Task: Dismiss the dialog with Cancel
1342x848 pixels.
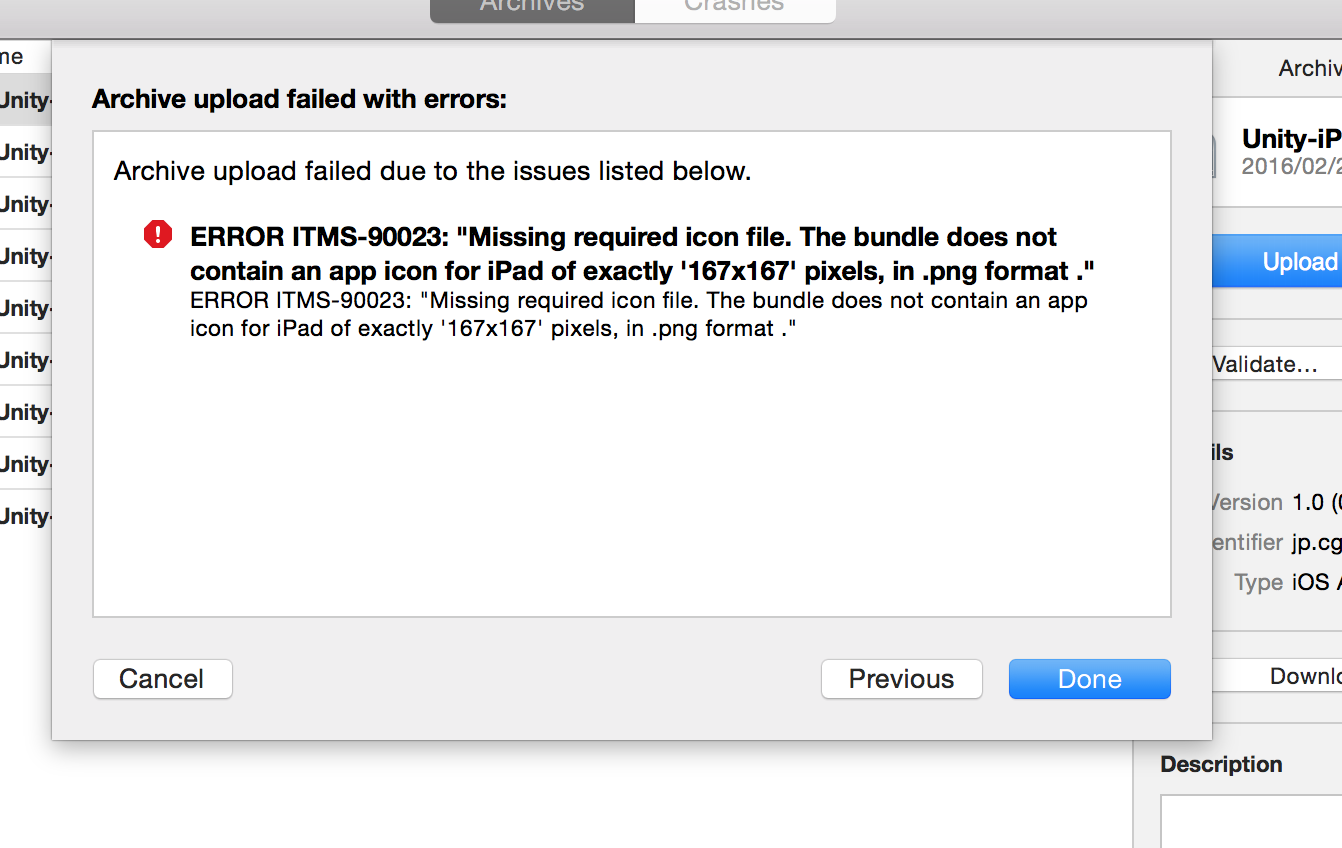Action: click(162, 679)
